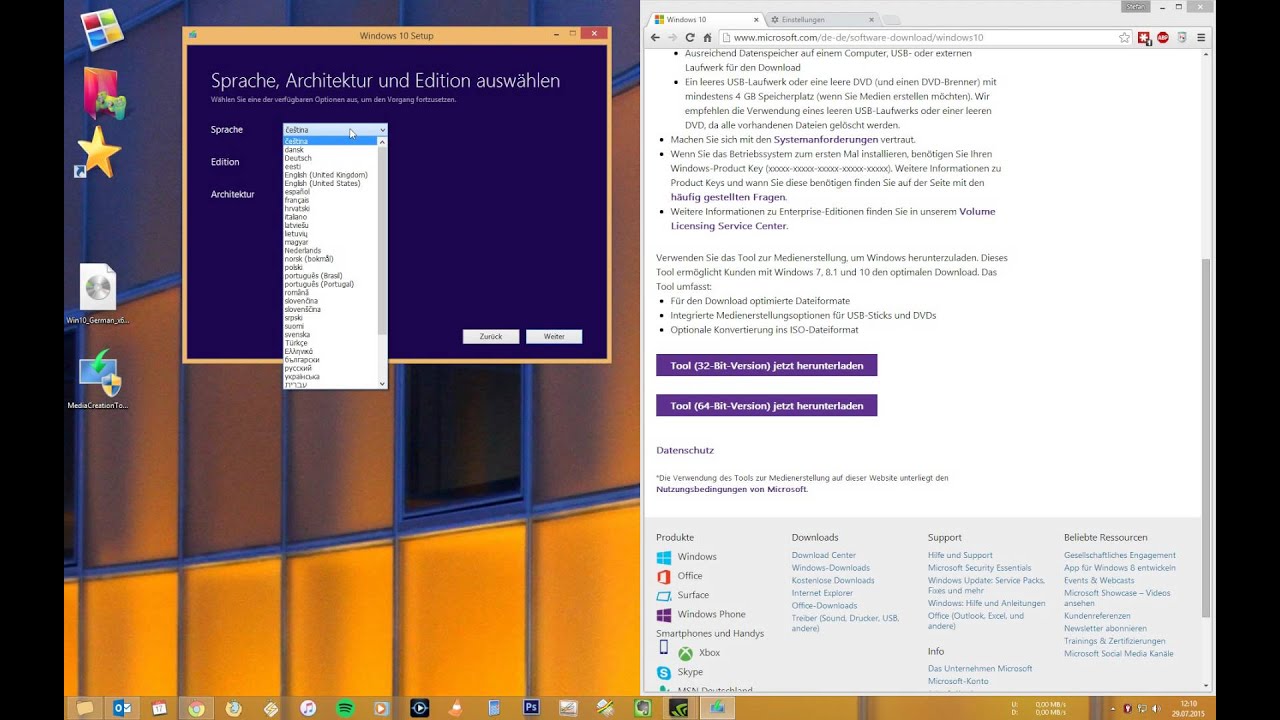This screenshot has height=720, width=1280.
Task: Click the Zurück button in Setup
Action: [491, 337]
